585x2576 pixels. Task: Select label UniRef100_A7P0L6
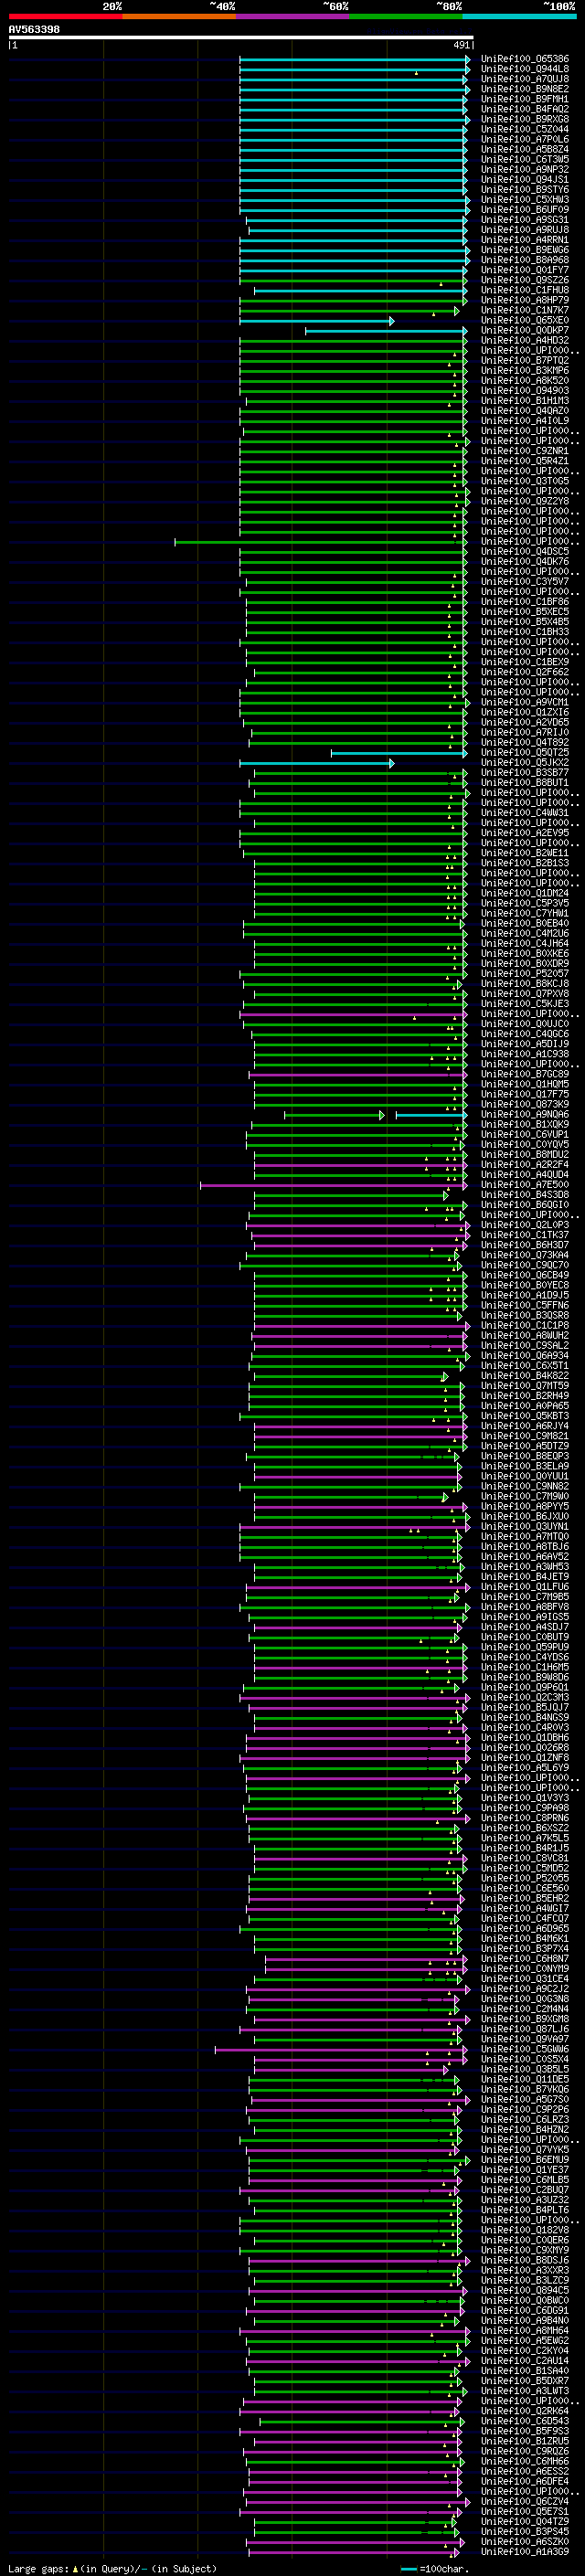pos(525,139)
